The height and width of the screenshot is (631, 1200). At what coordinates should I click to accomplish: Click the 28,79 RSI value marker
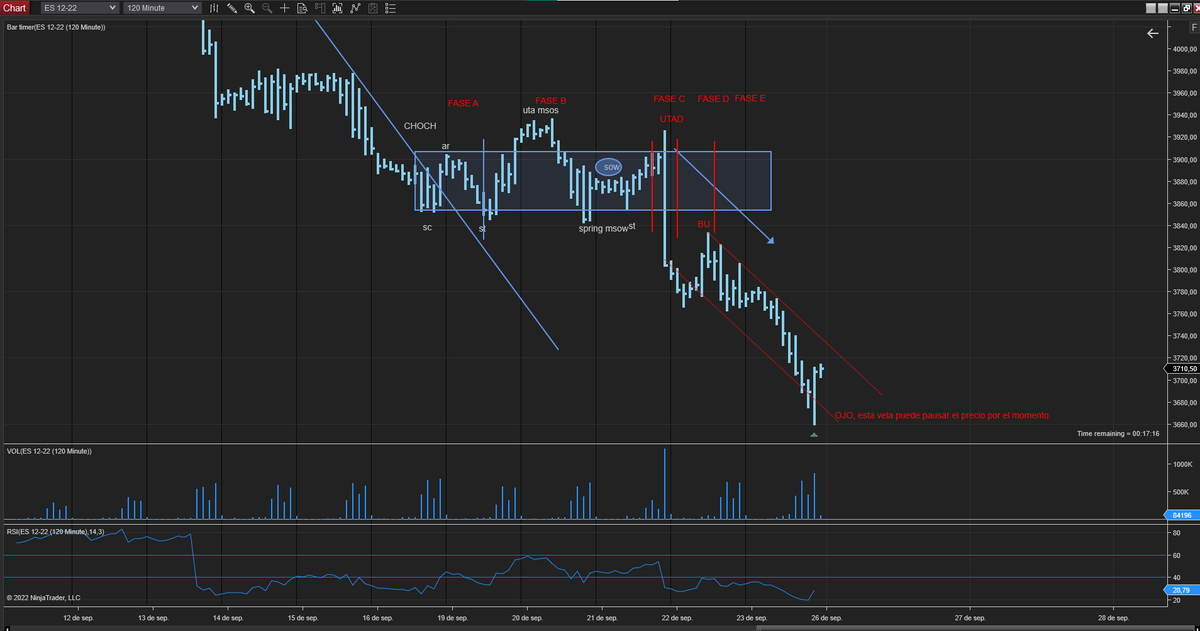(x=1181, y=591)
